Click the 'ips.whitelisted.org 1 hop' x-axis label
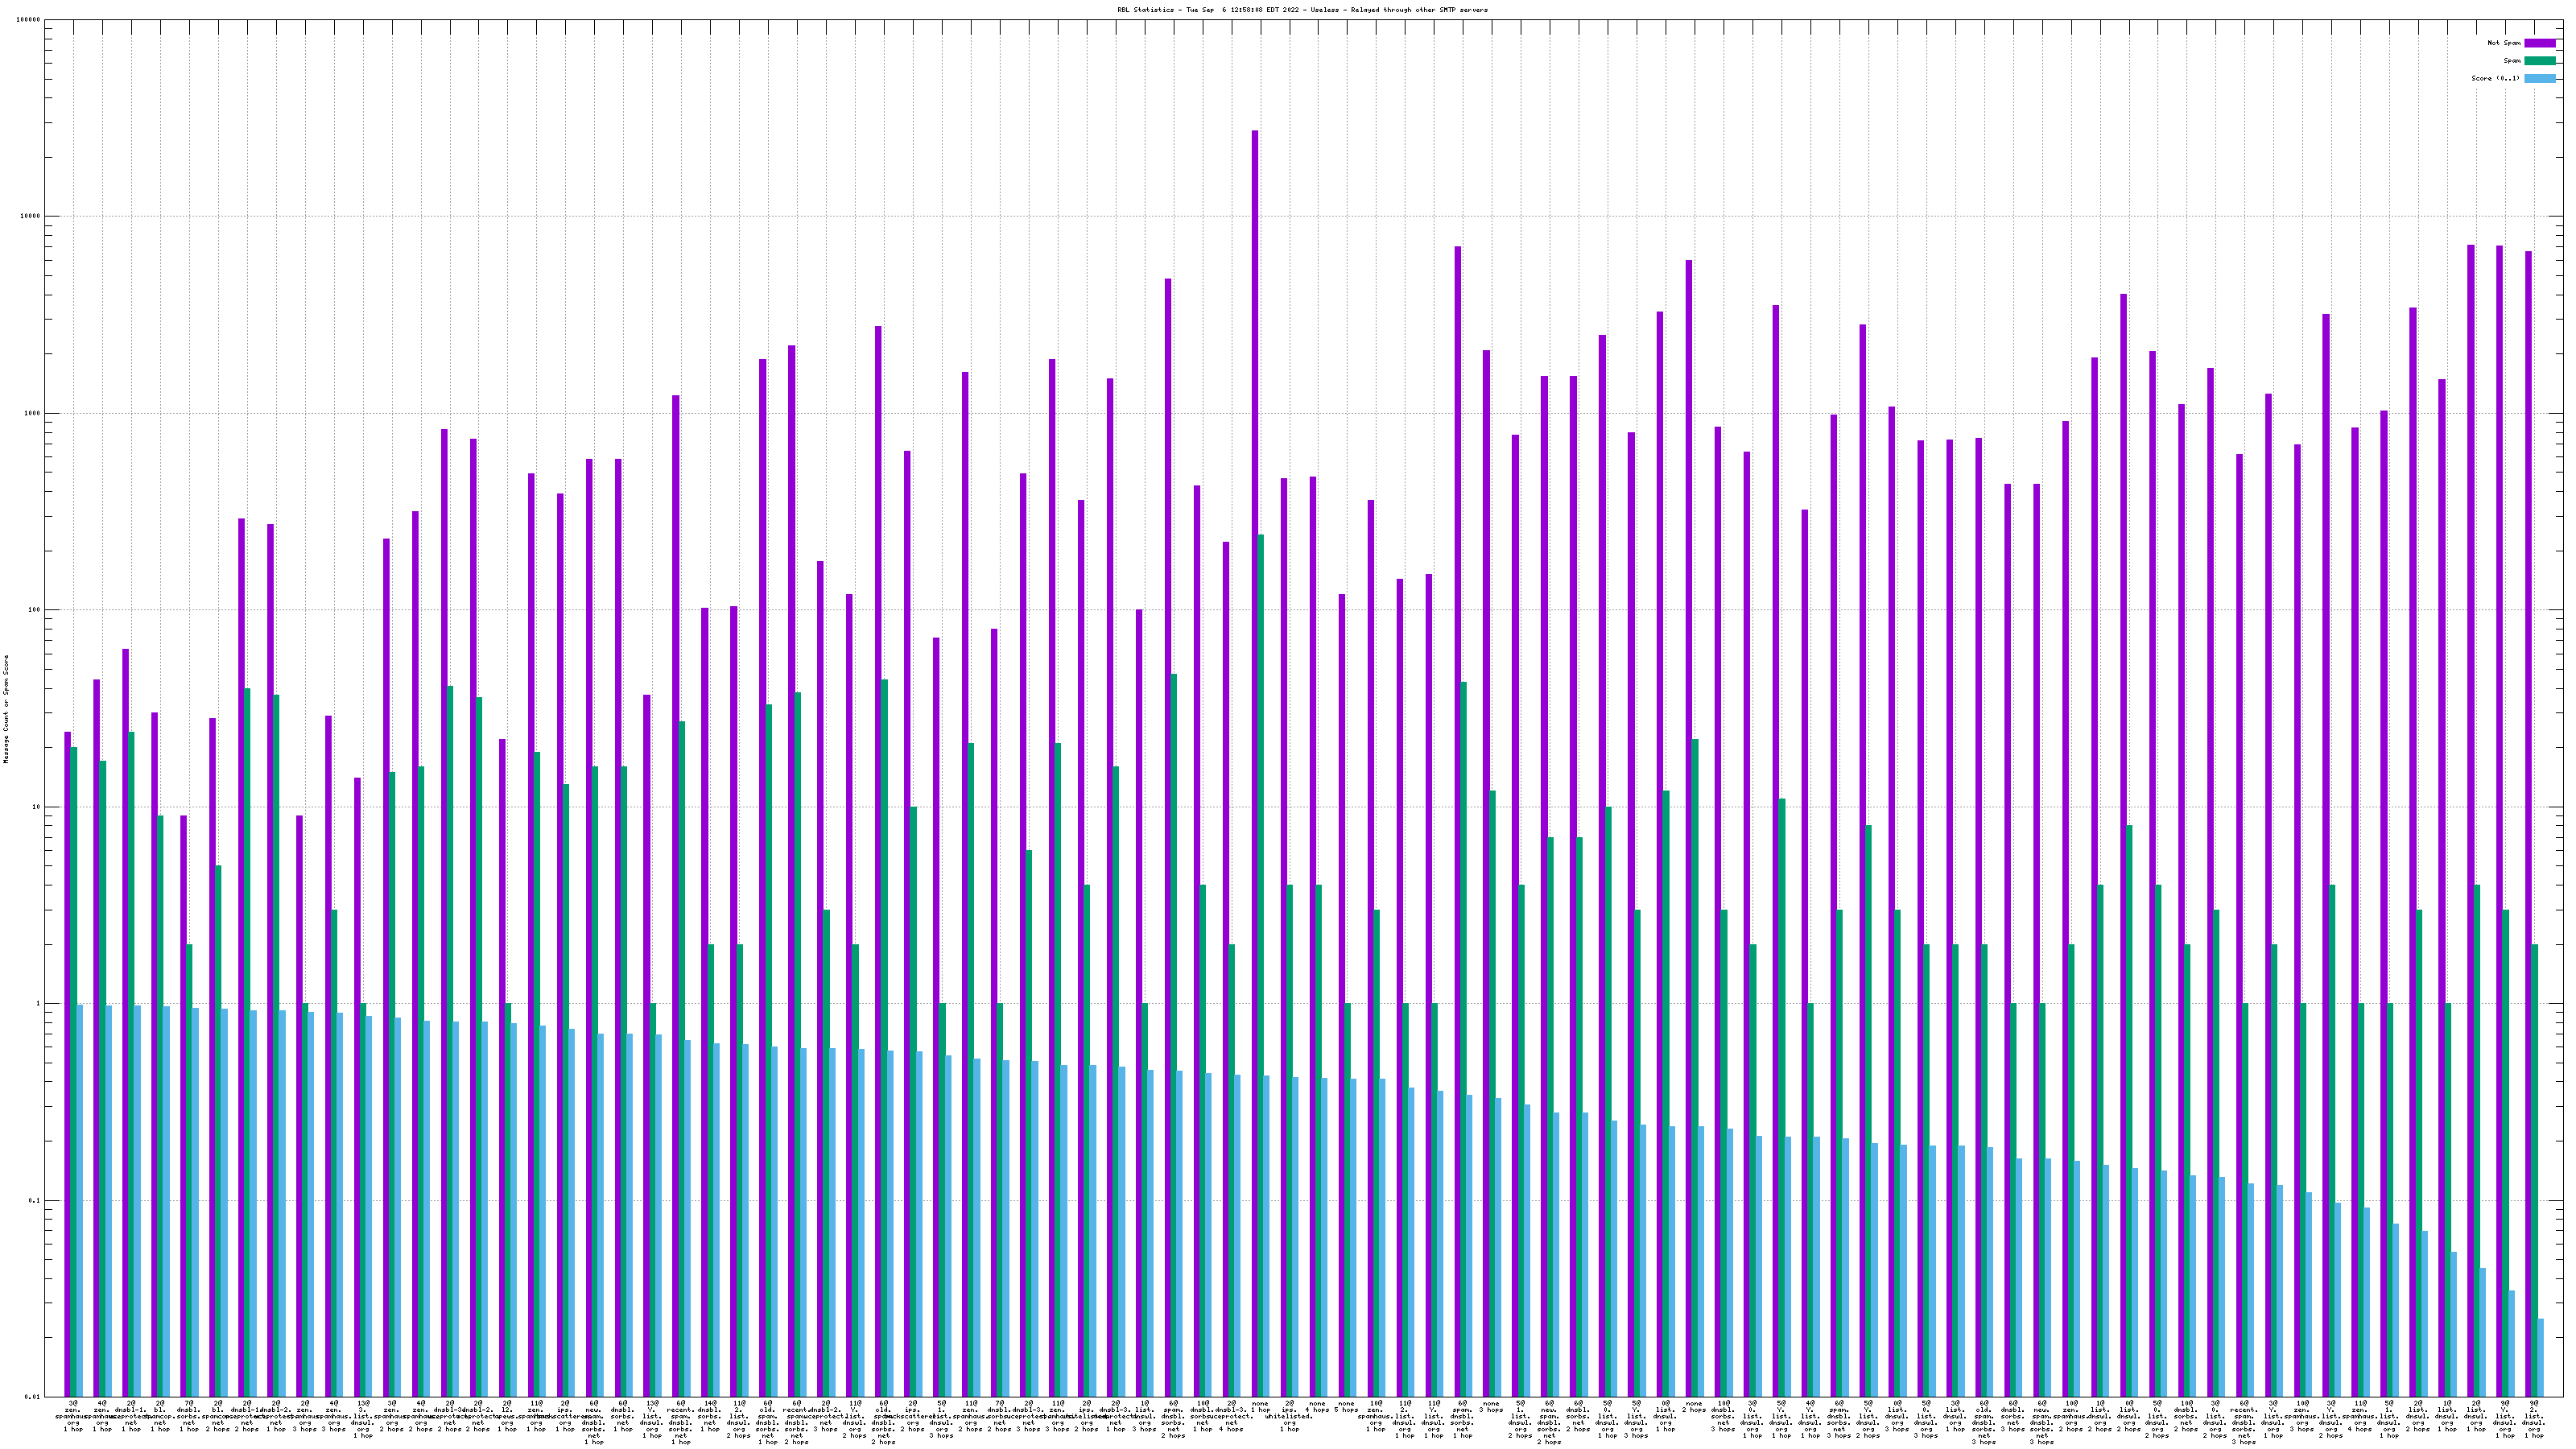2576x1449 pixels. coord(1289,1416)
